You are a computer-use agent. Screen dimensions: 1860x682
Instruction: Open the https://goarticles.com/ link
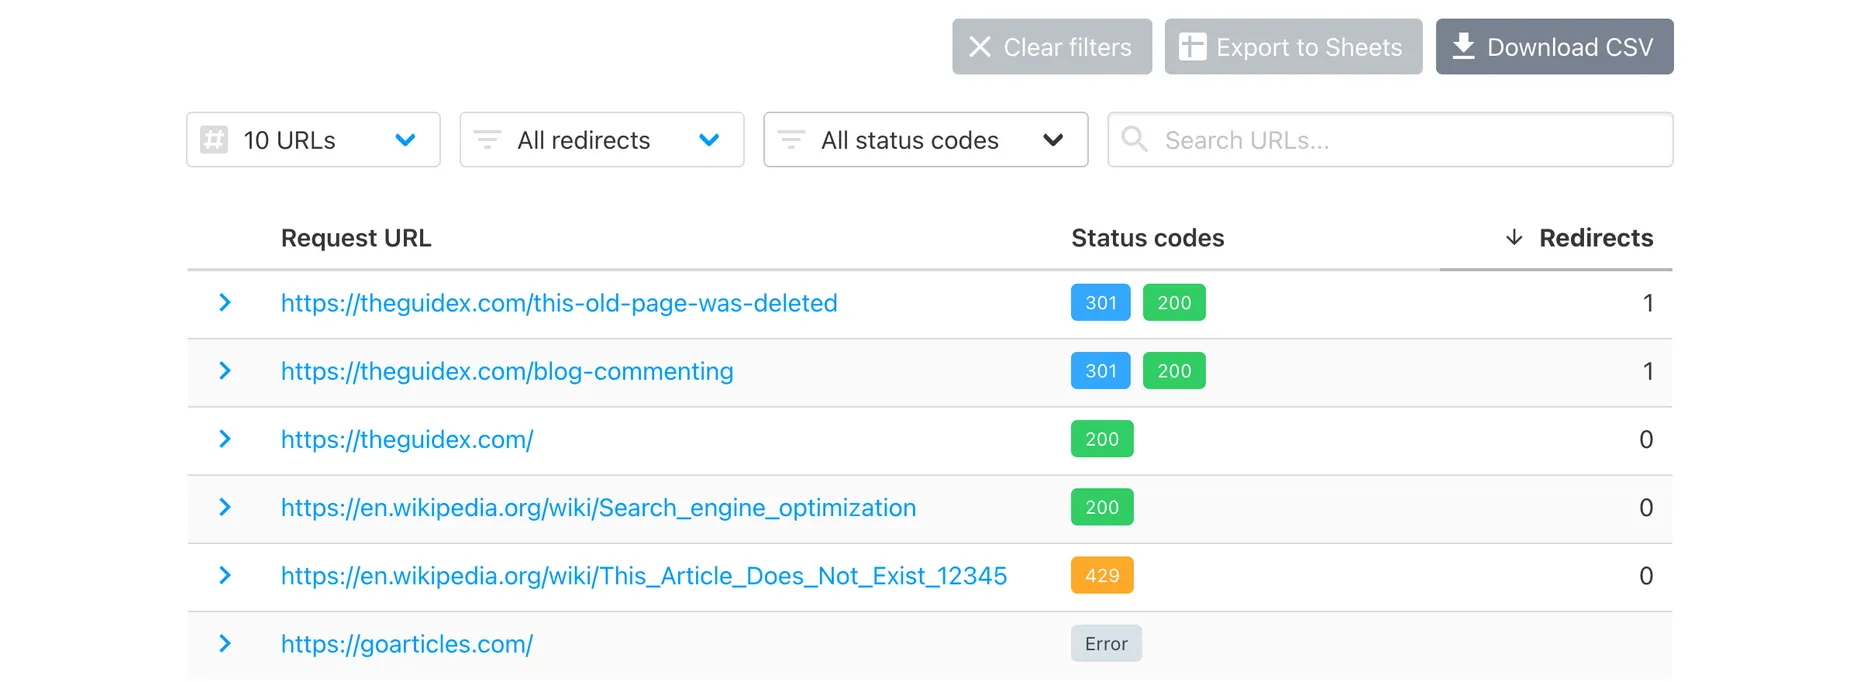click(x=407, y=644)
